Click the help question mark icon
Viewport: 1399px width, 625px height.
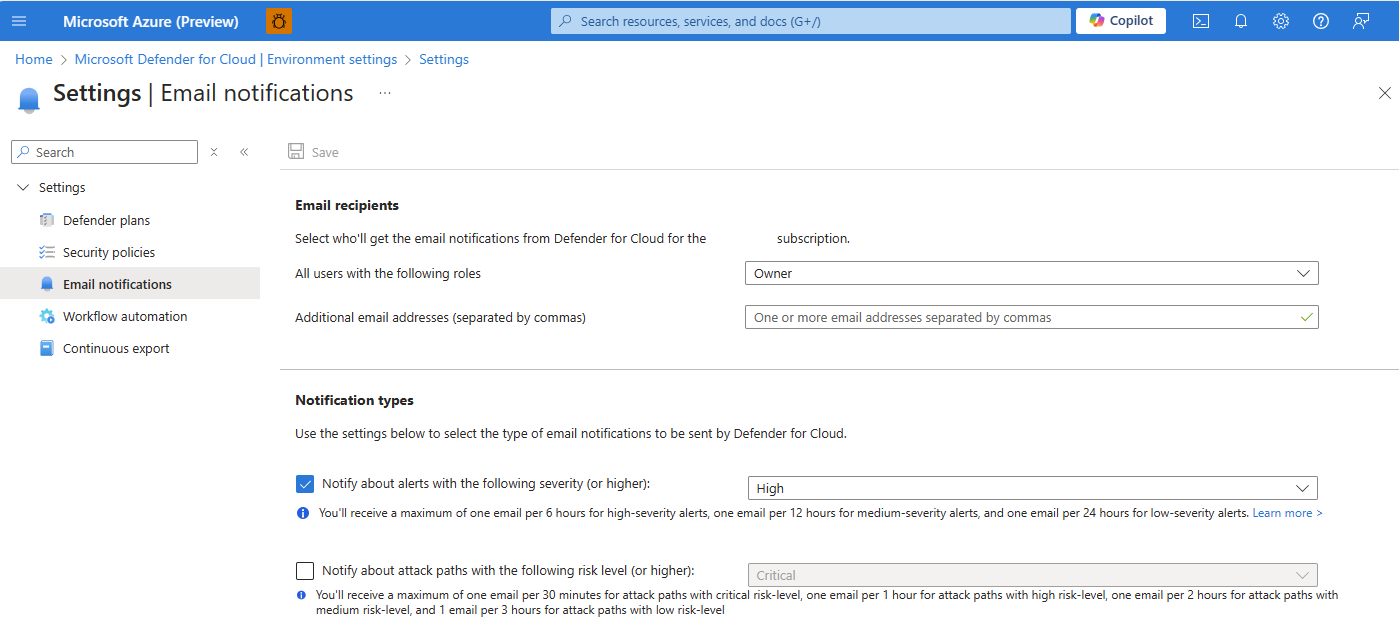click(1321, 21)
